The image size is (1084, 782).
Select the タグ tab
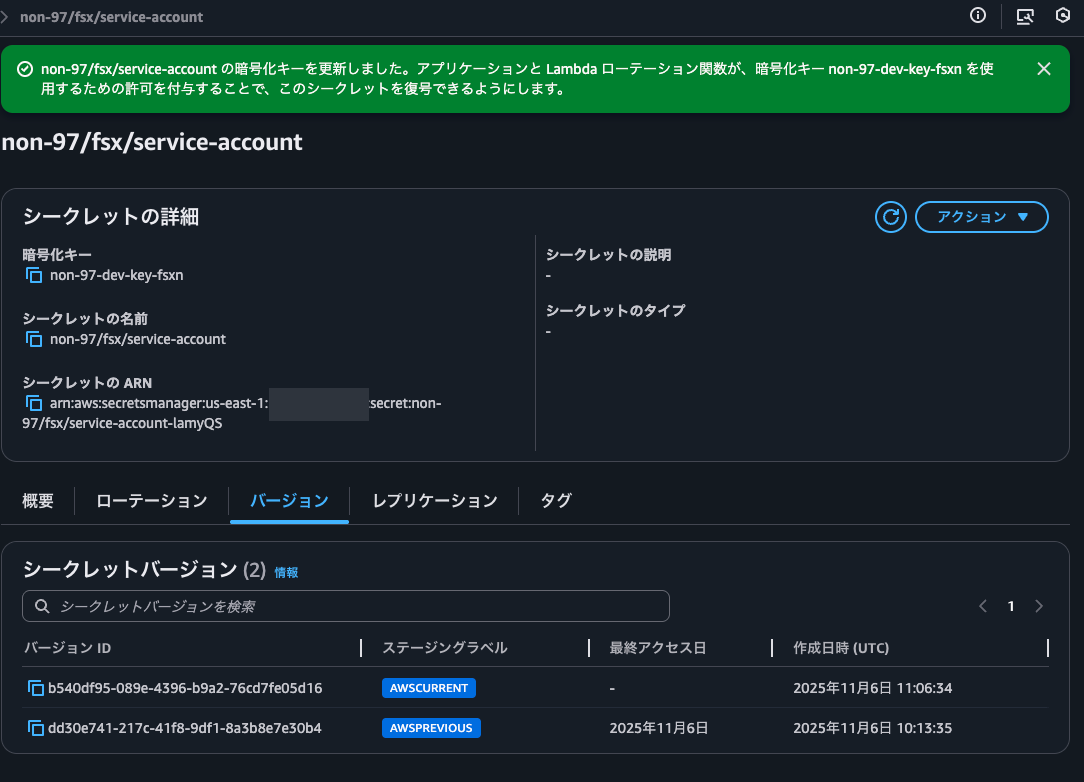pyautogui.click(x=555, y=501)
